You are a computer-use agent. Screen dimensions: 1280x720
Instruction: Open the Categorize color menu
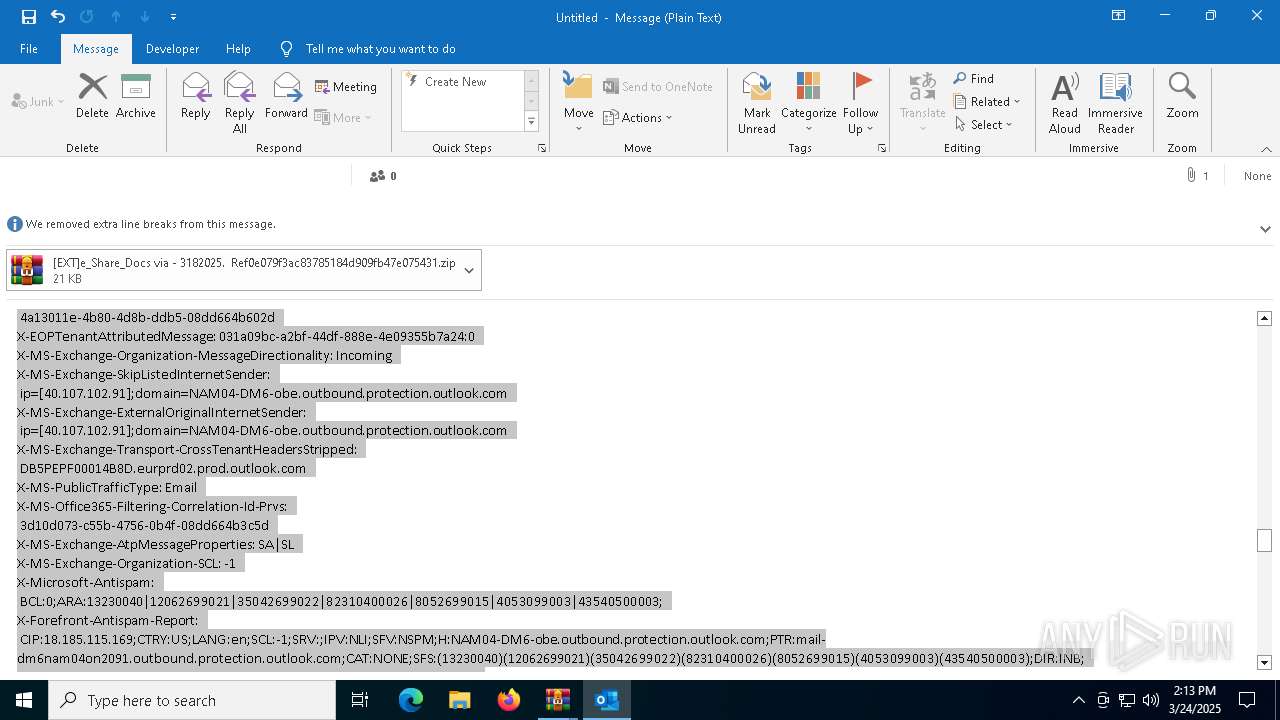(809, 102)
